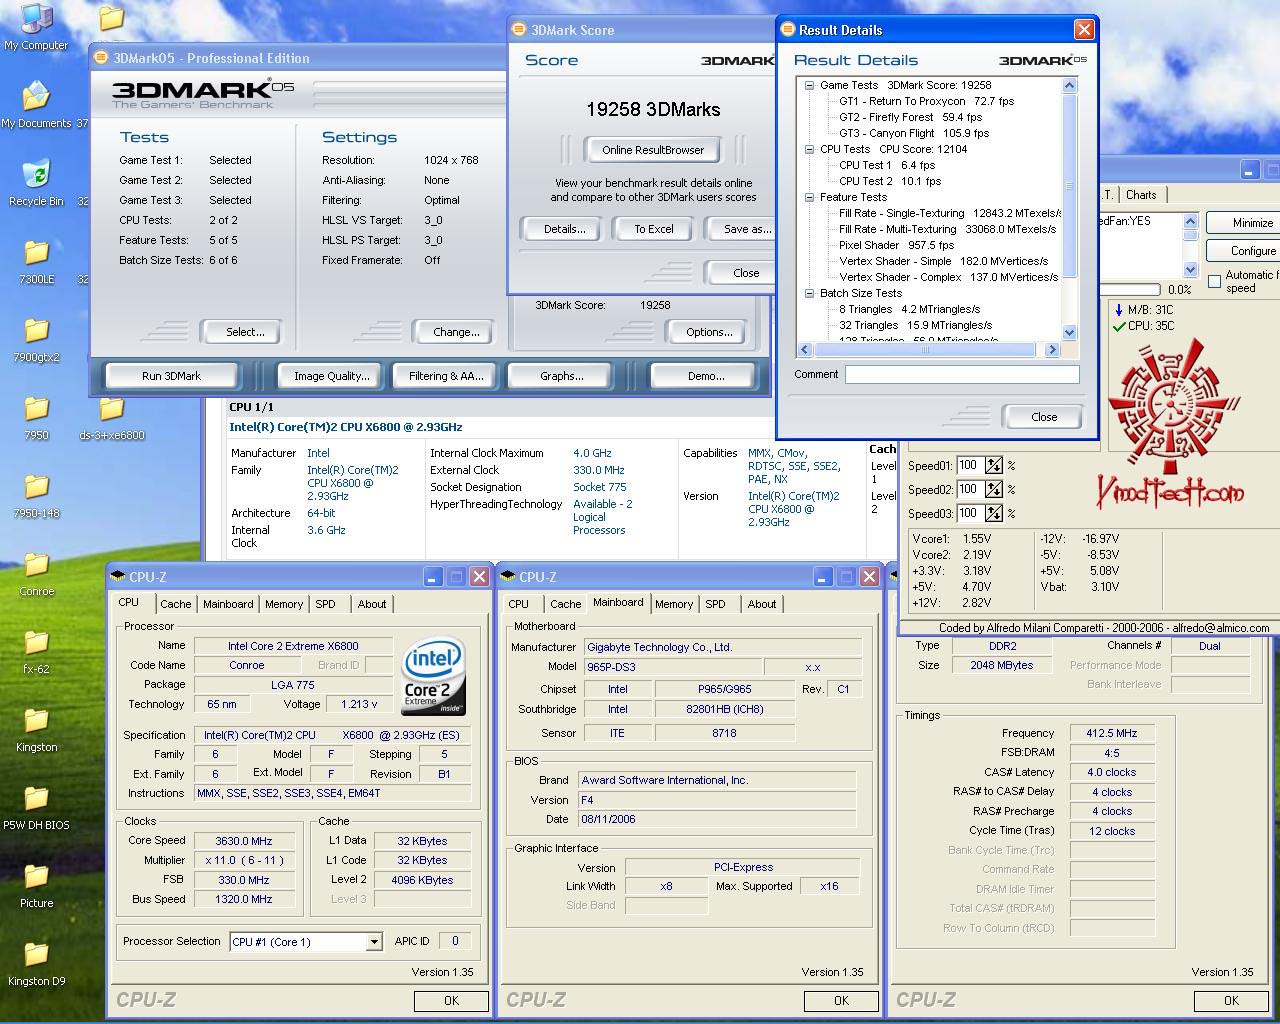This screenshot has height=1024, width=1280.
Task: Select the Vertex Shader - Complex row
Action: pos(948,277)
